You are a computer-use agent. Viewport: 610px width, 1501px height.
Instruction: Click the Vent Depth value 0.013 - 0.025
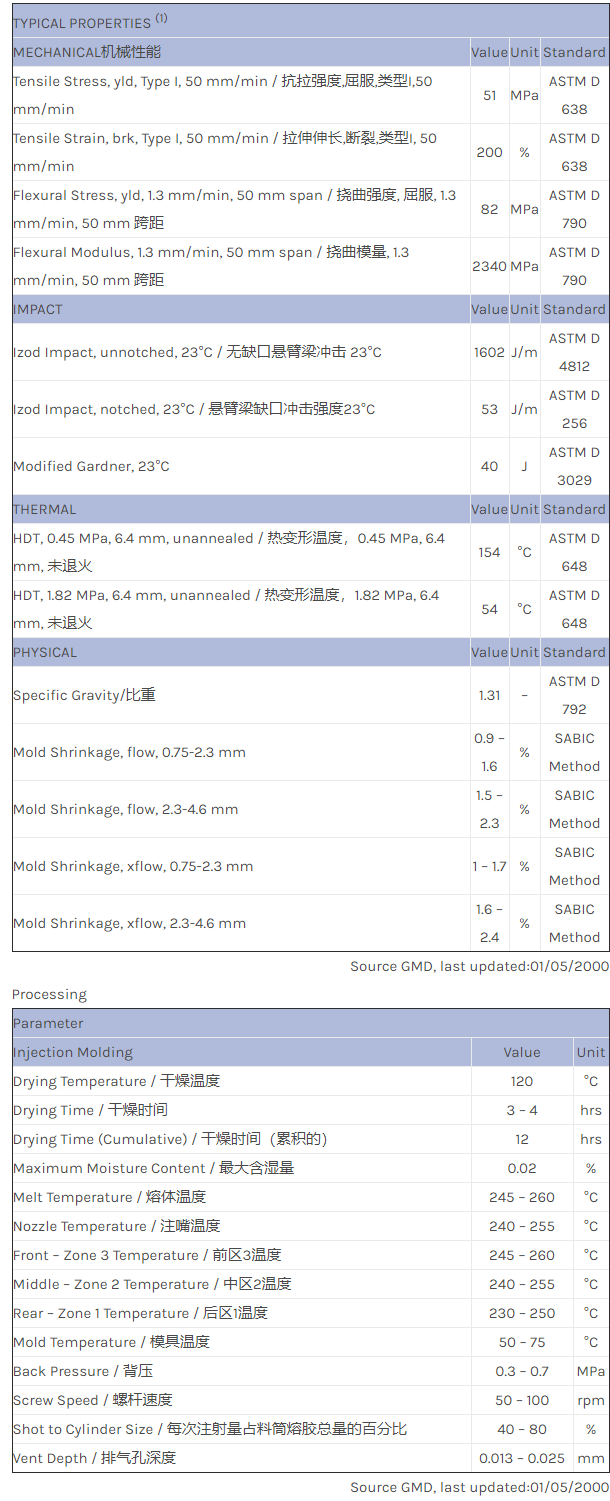[x=521, y=1458]
